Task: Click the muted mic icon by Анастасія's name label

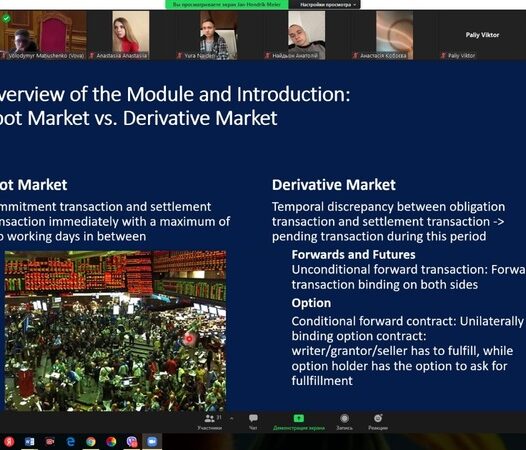Action: pyautogui.click(x=355, y=56)
